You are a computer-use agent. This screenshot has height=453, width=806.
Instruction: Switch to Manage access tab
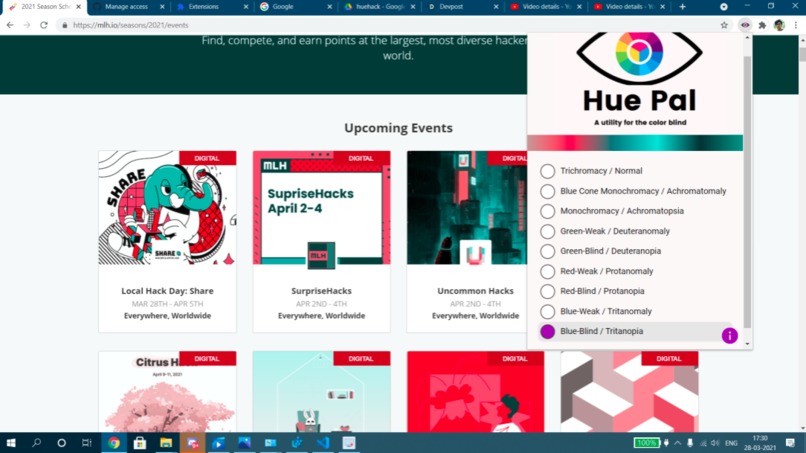pos(126,7)
